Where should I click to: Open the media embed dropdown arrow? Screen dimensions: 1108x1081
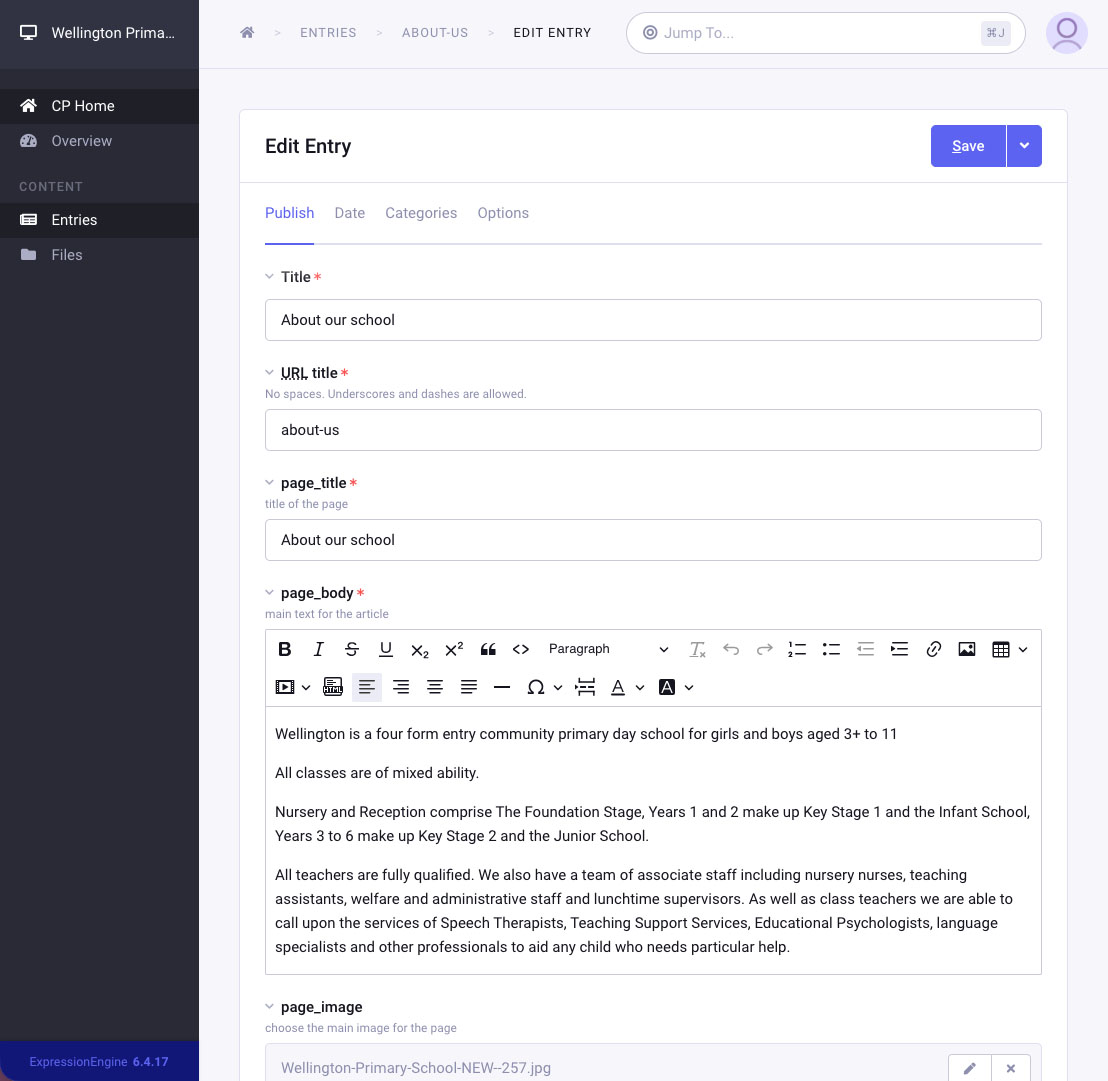click(306, 687)
